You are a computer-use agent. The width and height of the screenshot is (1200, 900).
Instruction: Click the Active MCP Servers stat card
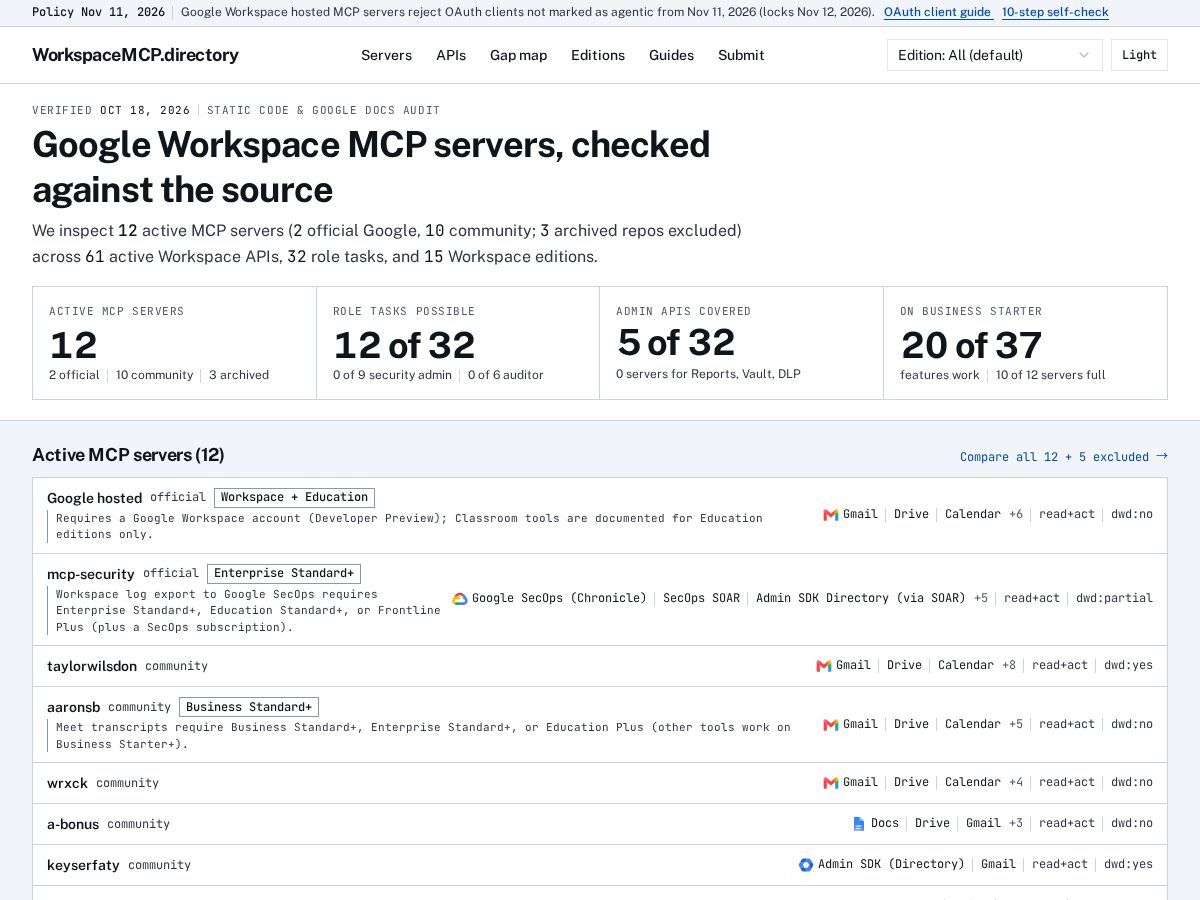(x=175, y=343)
